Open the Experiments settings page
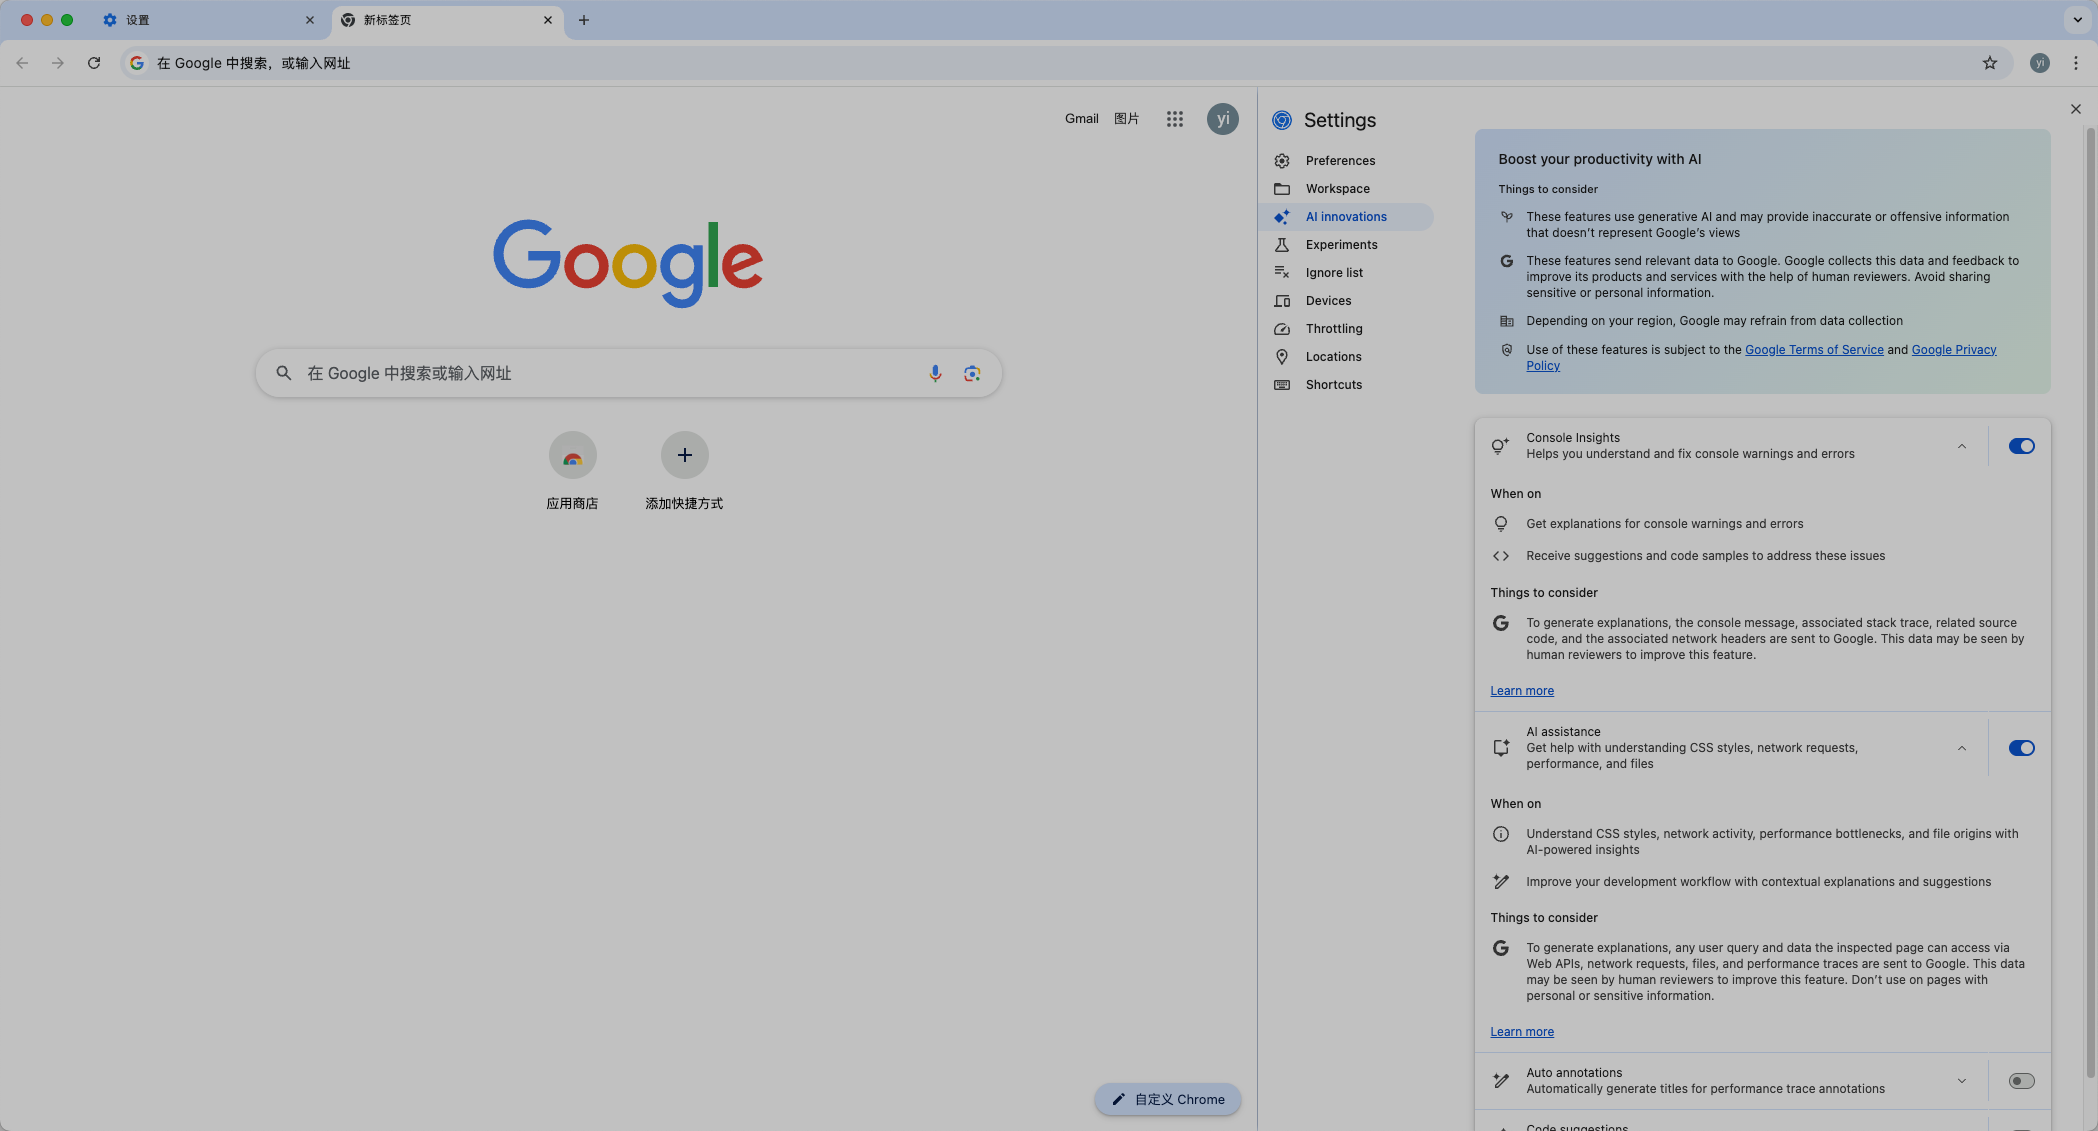 coord(1340,245)
